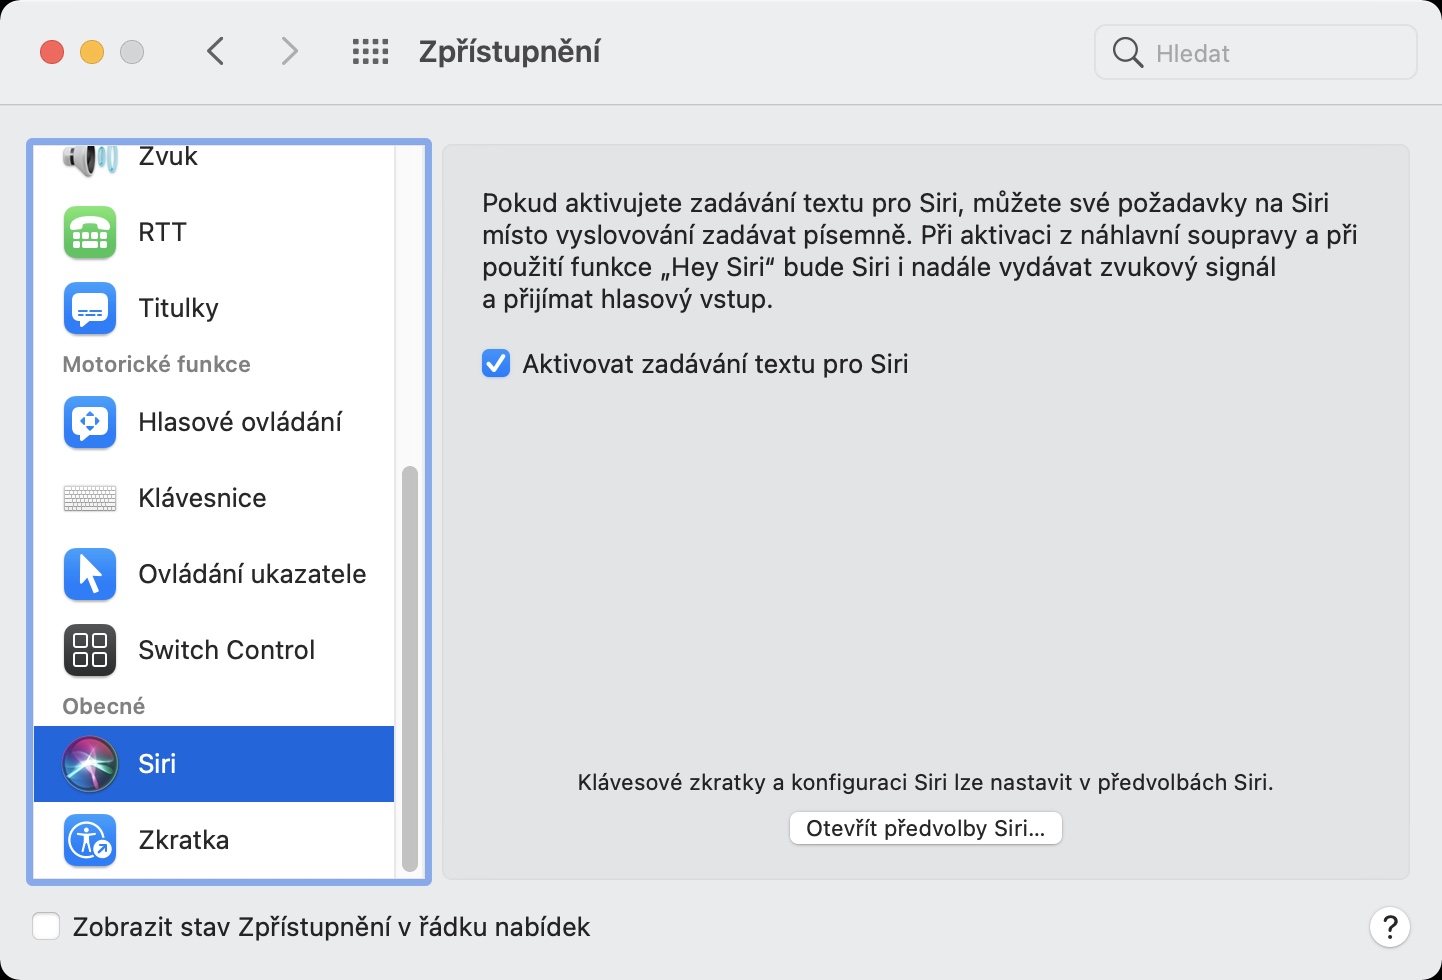Select the Ovládání ukazatele pointer icon
1442x980 pixels.
point(90,574)
